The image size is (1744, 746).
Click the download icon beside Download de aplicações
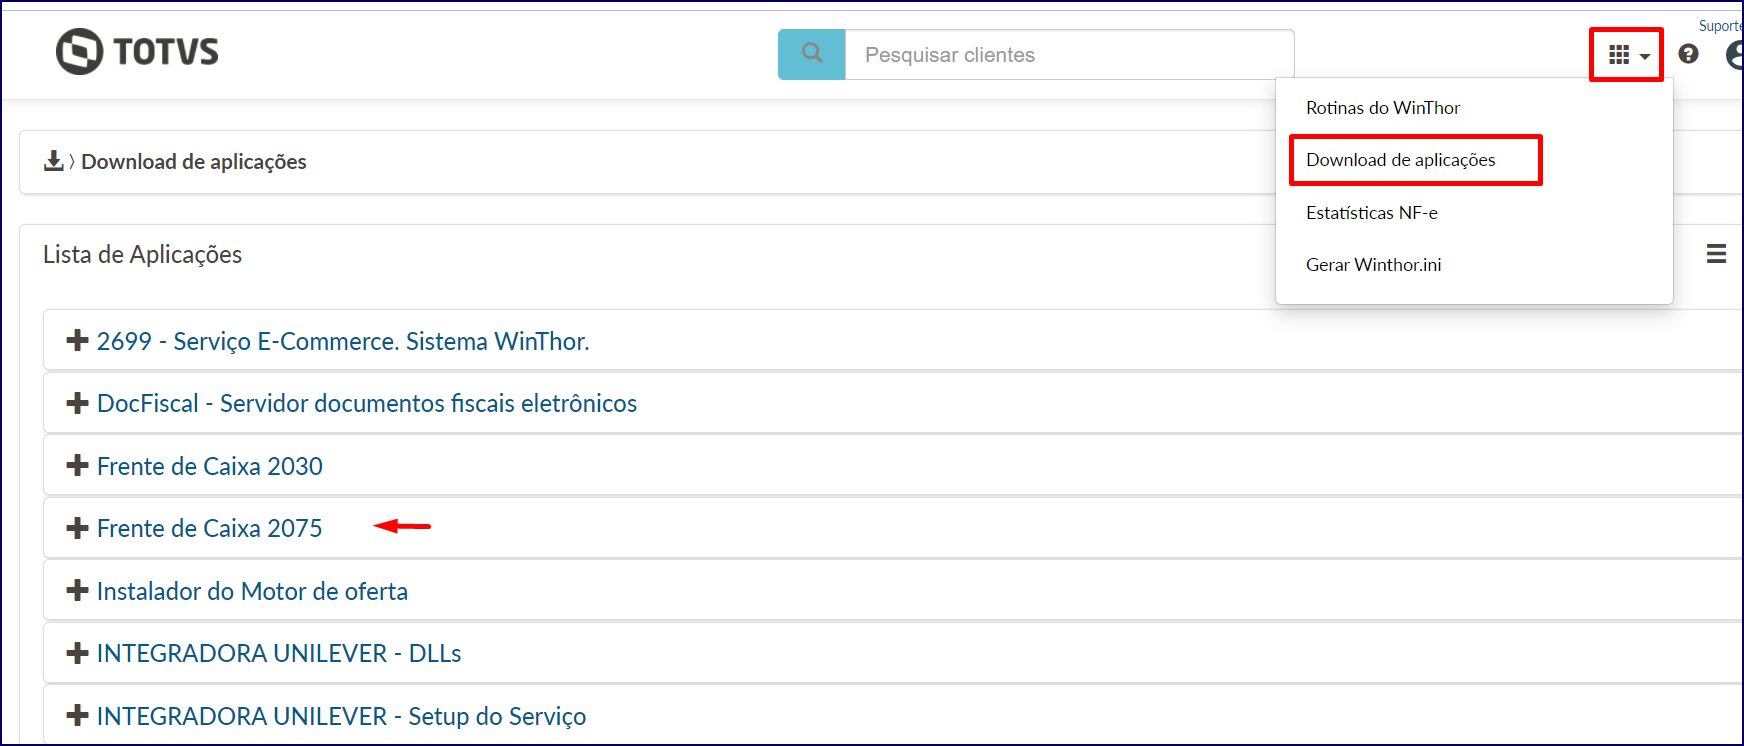(54, 161)
